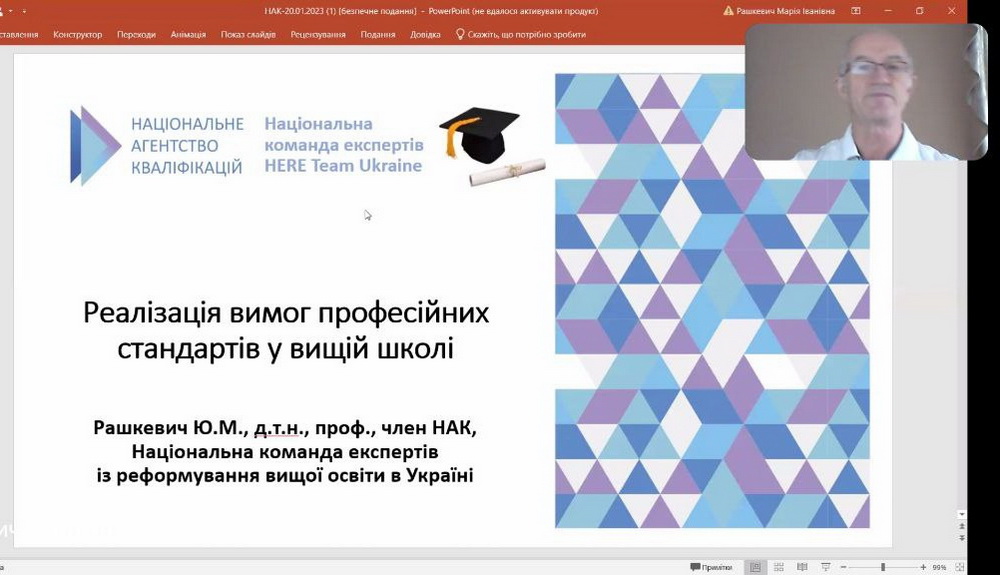Click the Tell me search box

click(520, 34)
